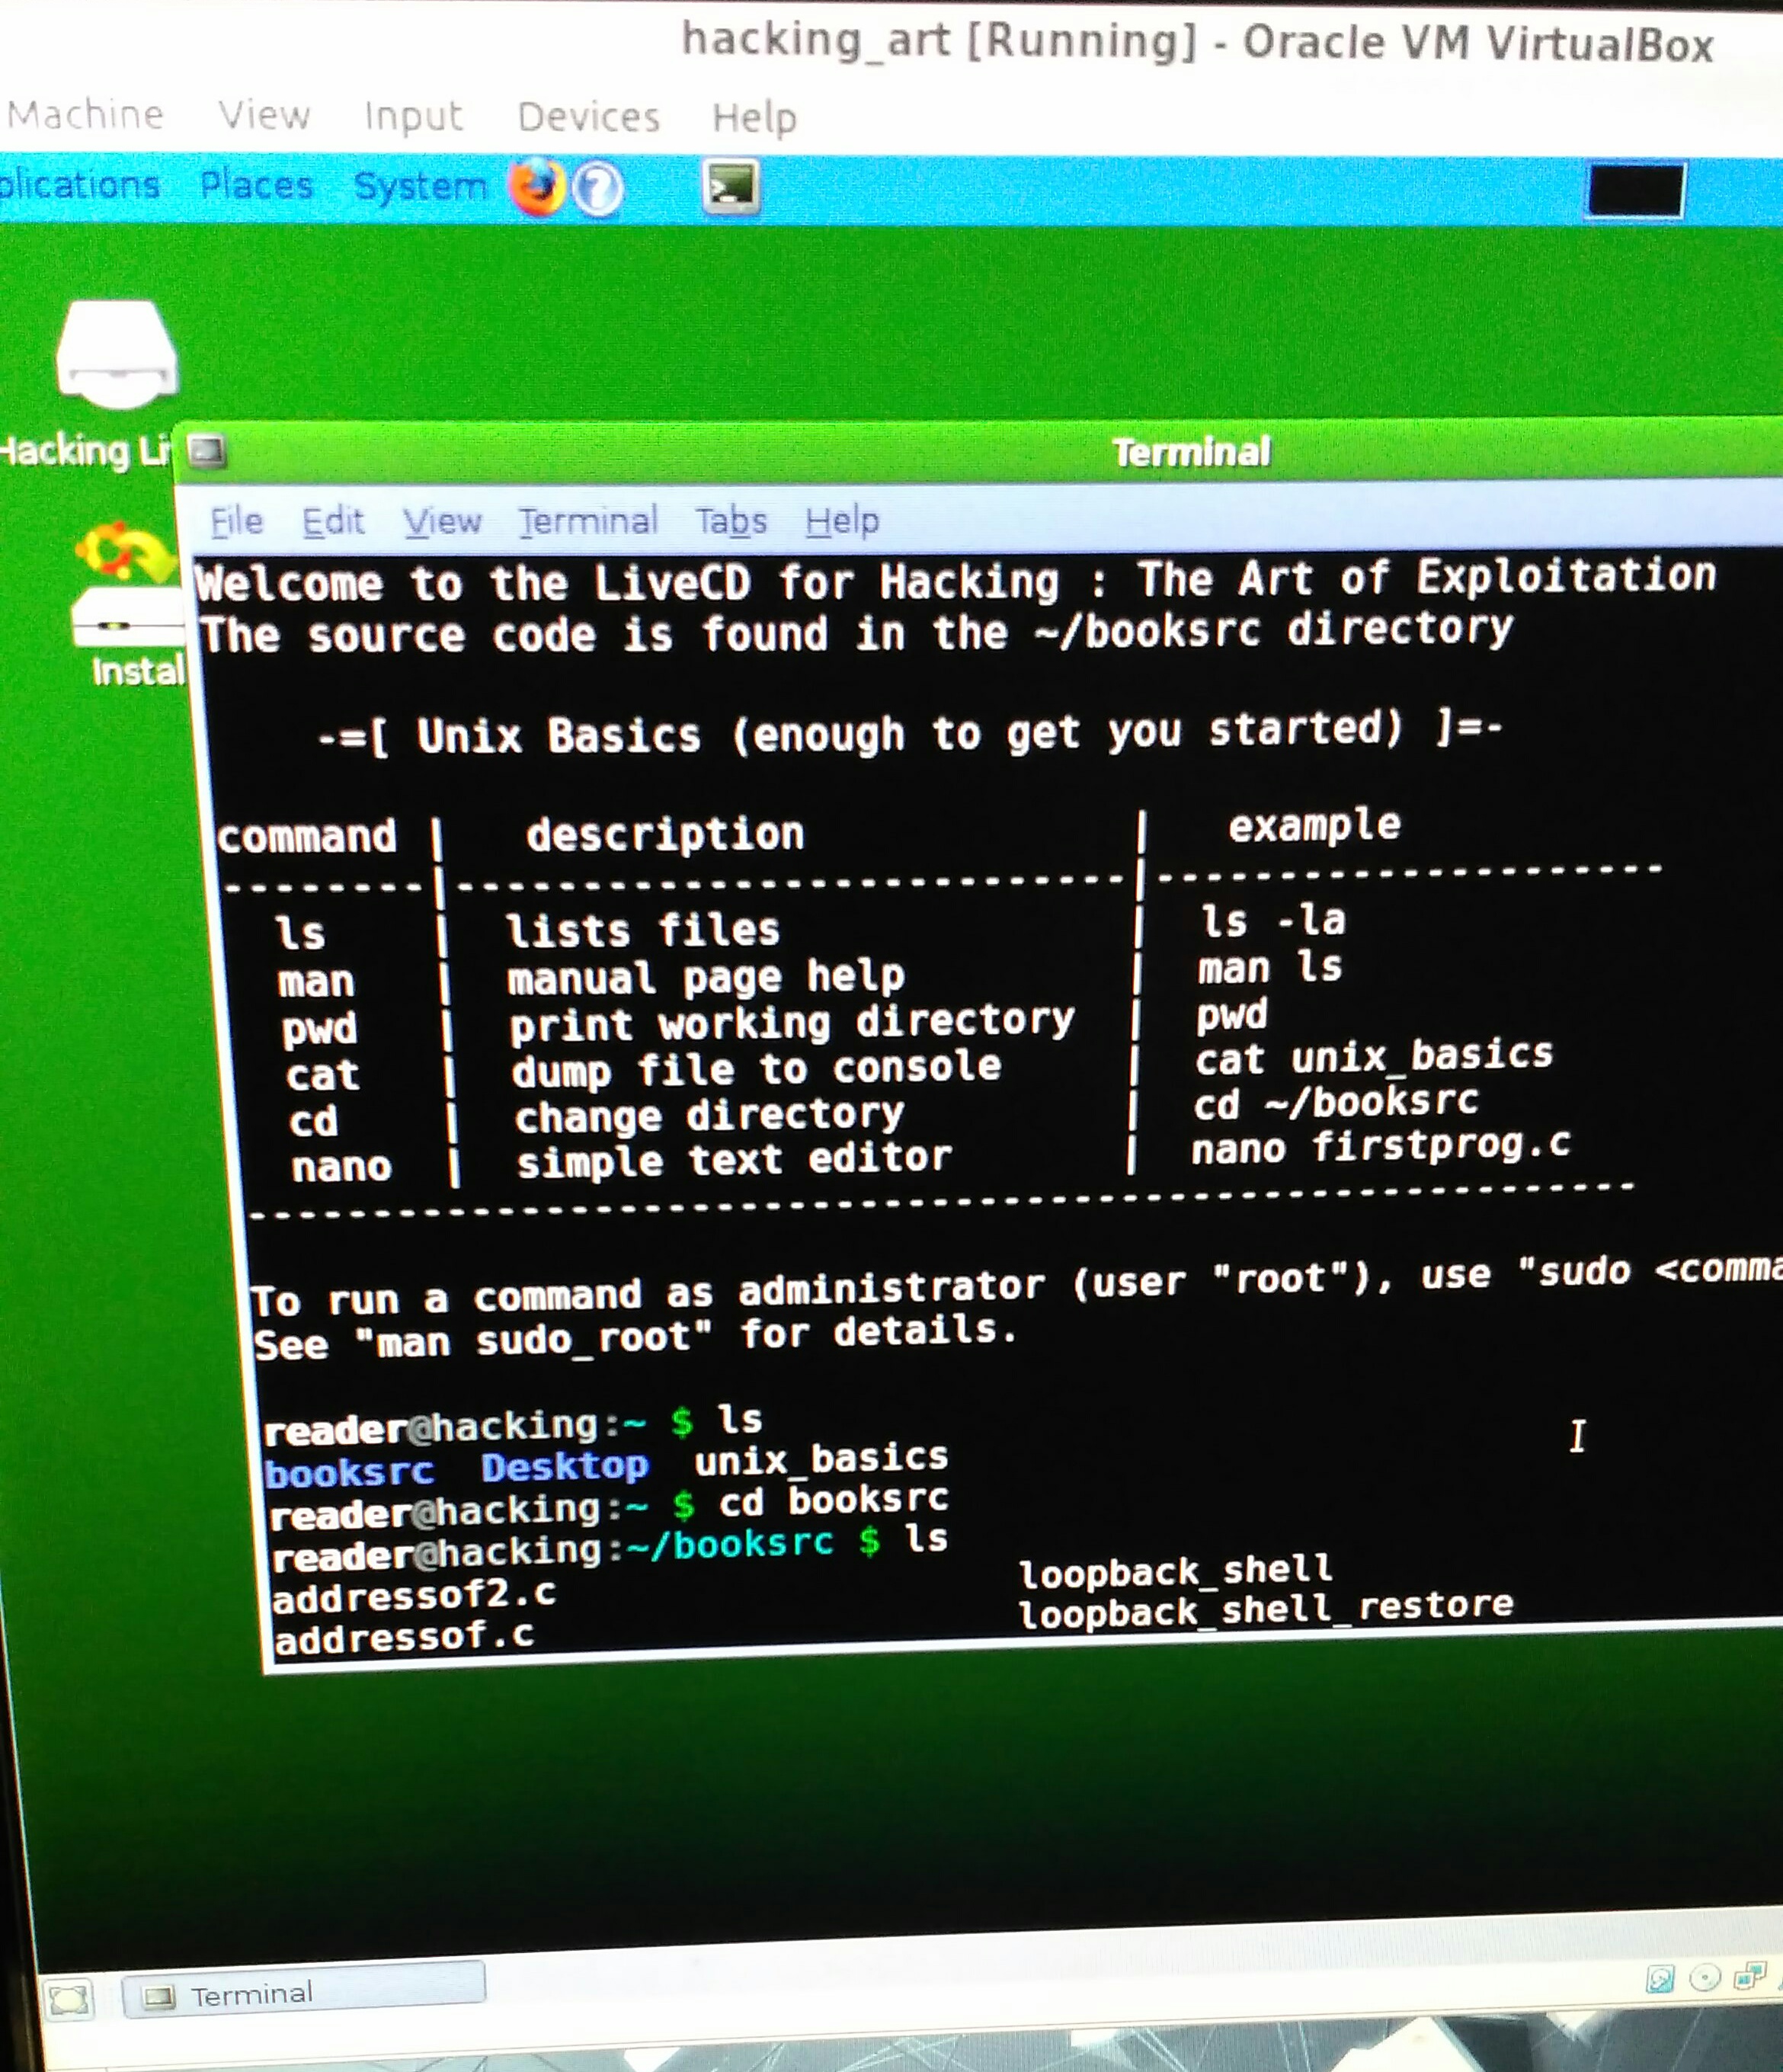Image resolution: width=1783 pixels, height=2072 pixels.
Task: Open the VirtualBox Machine menu
Action: pos(85,114)
